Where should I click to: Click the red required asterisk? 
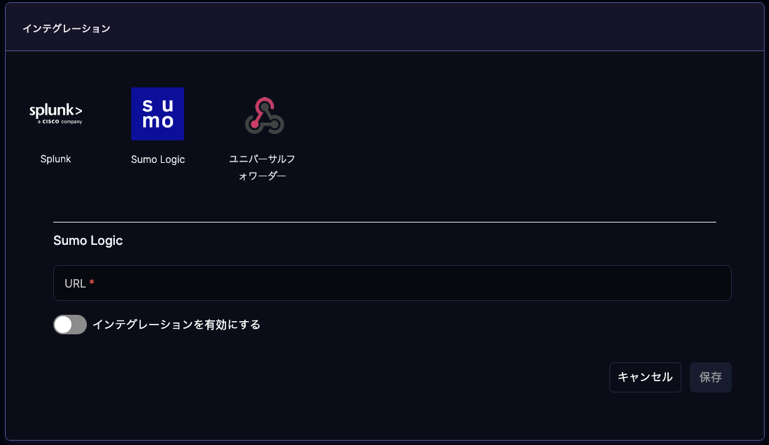92,283
